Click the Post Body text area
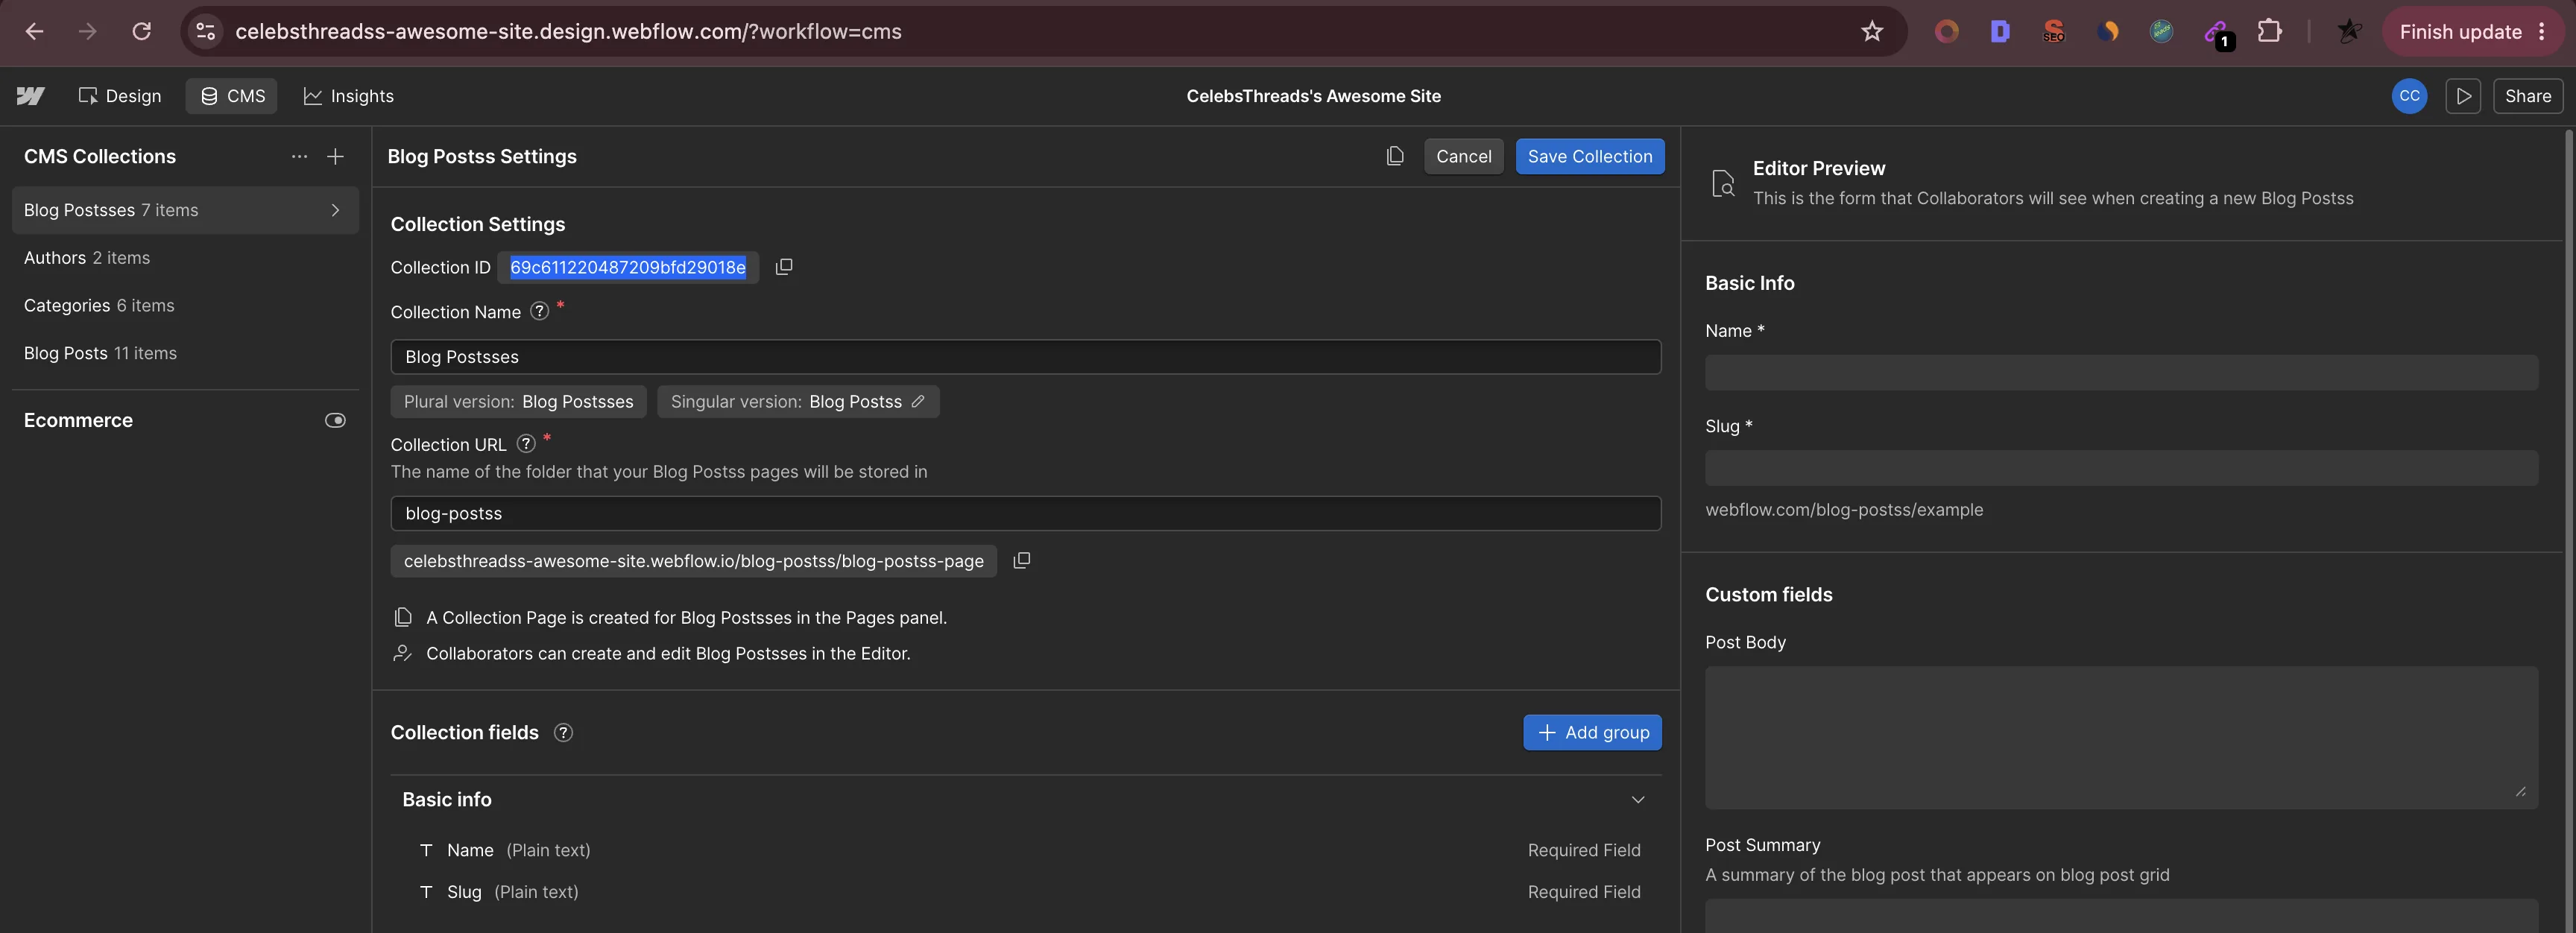 pos(2121,738)
